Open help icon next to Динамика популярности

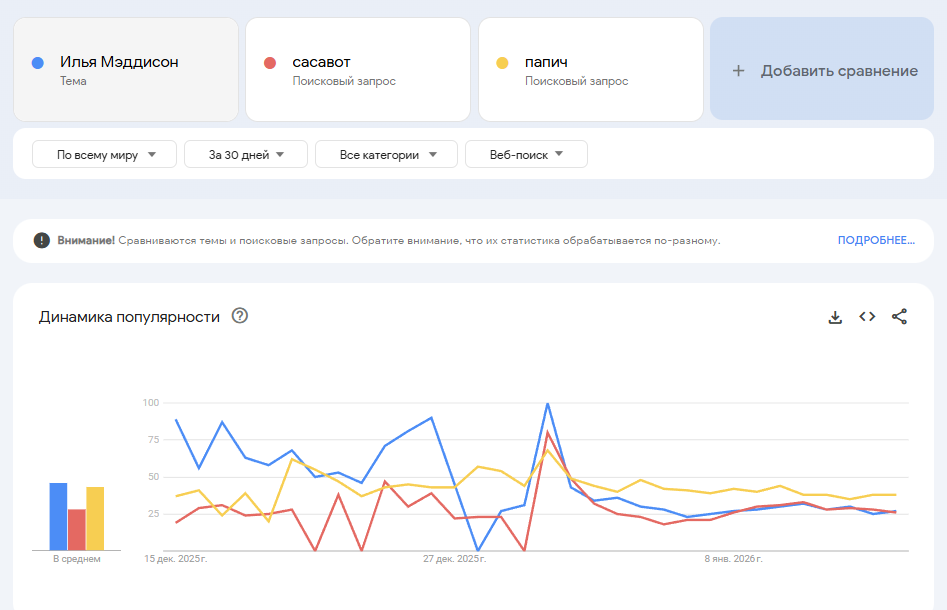tap(240, 316)
